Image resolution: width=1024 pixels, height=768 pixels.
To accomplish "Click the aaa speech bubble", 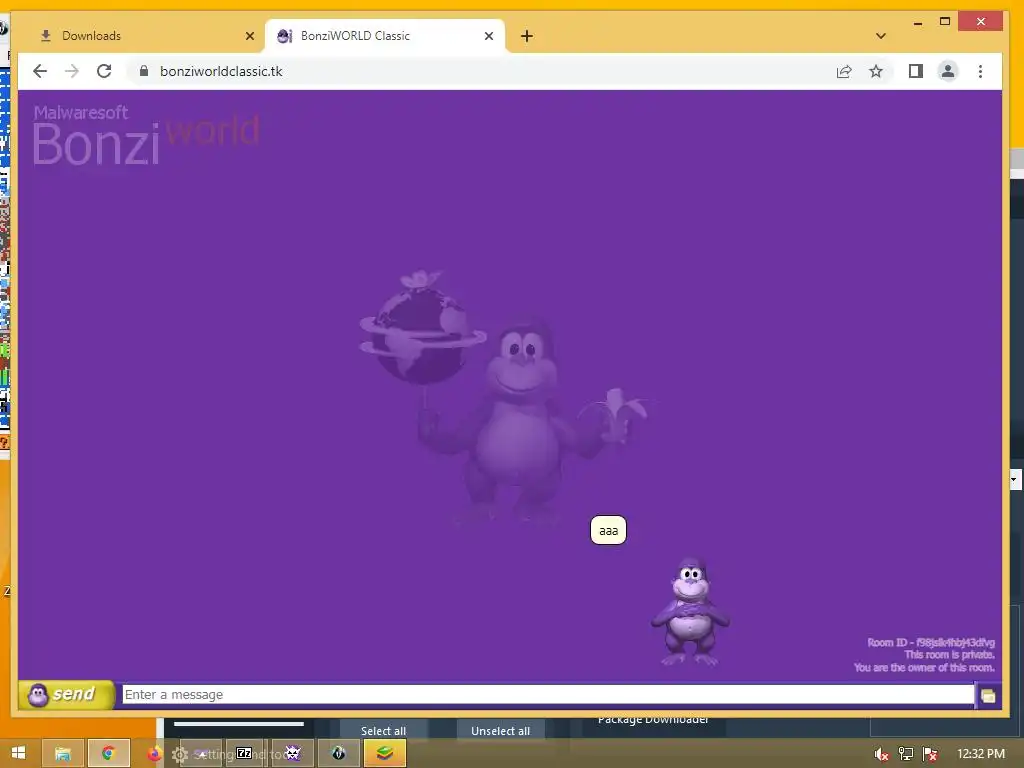I will [x=608, y=530].
